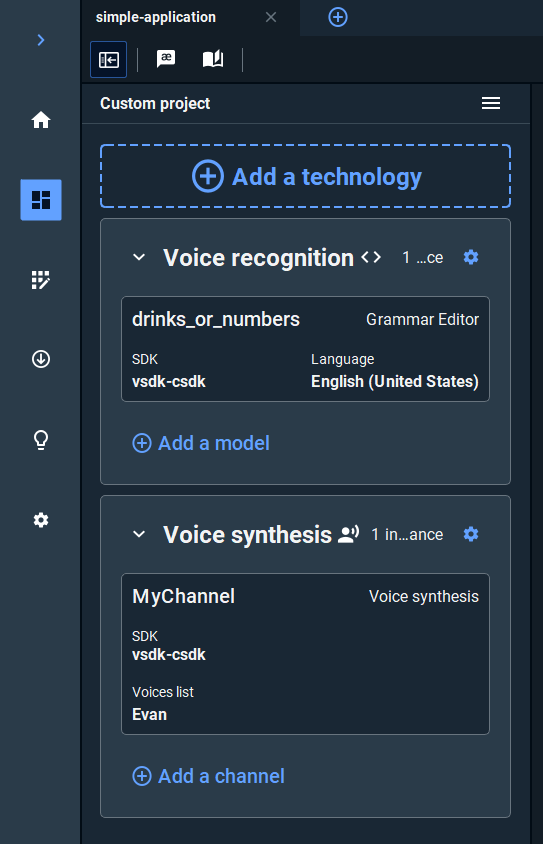Viewport: 543px width, 844px height.
Task: Collapse the Voice recognition section
Action: click(x=139, y=257)
